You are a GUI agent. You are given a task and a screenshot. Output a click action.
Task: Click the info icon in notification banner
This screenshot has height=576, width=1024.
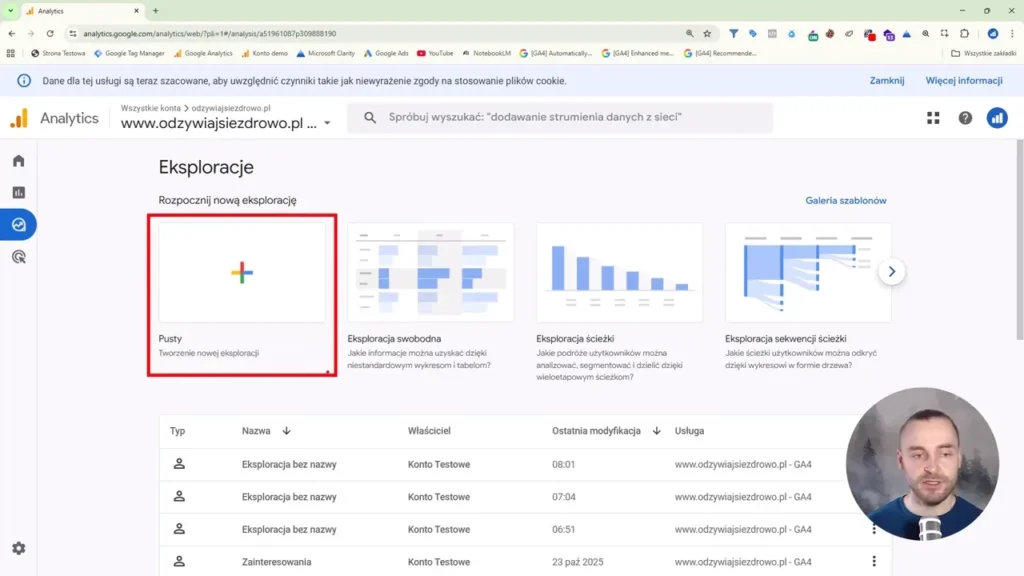(24, 81)
